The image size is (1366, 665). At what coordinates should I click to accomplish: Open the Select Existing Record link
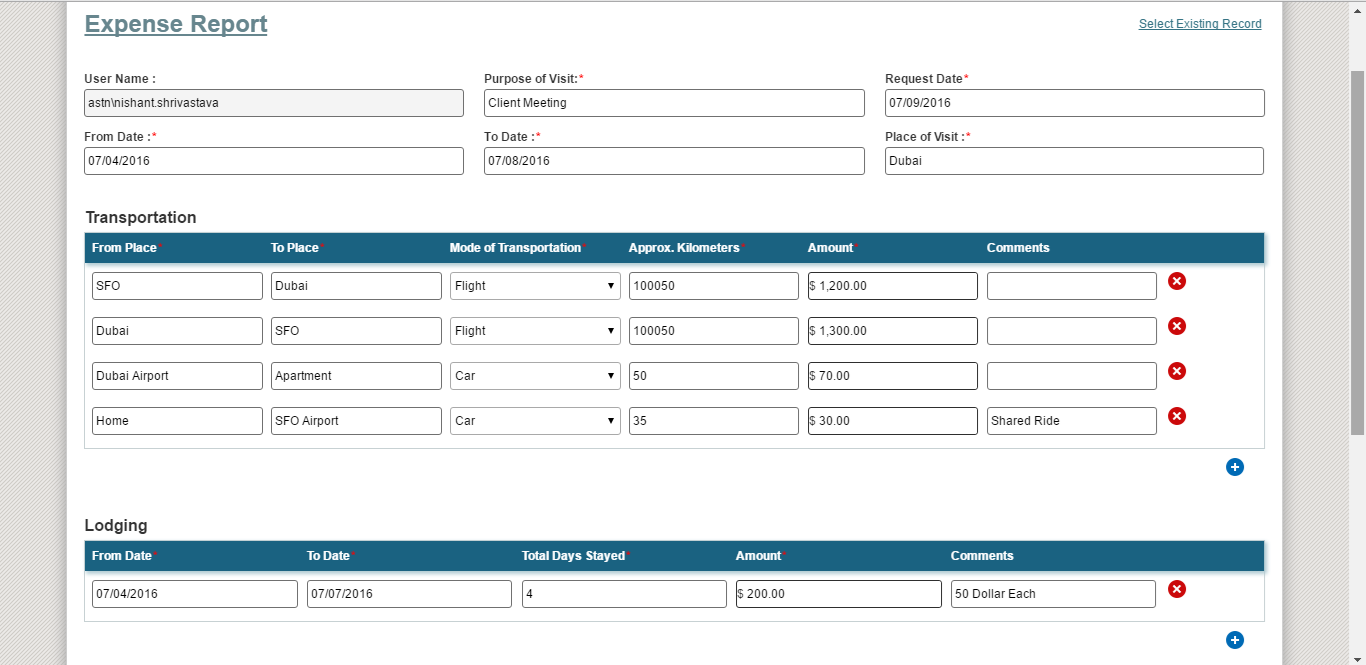pos(1200,24)
